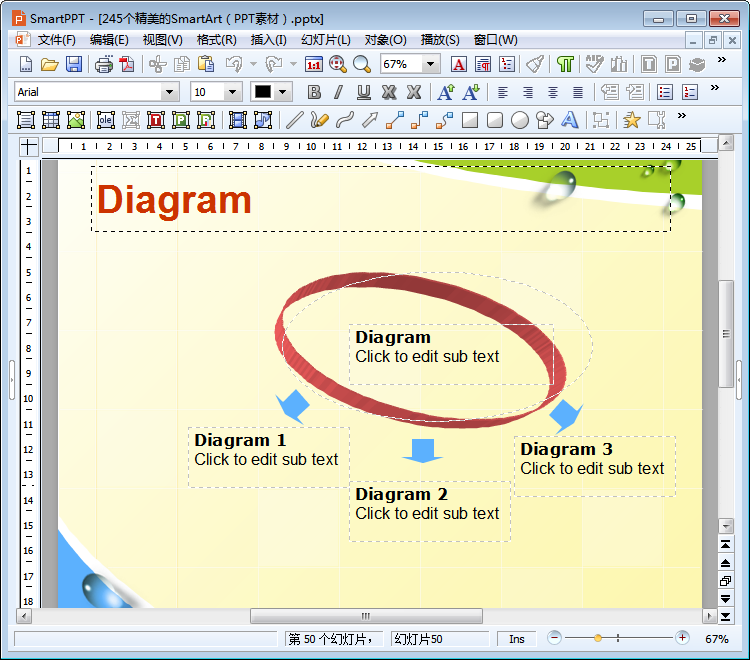Screen dimensions: 750x660
Task: Insert a table frame
Action: [x=51, y=120]
